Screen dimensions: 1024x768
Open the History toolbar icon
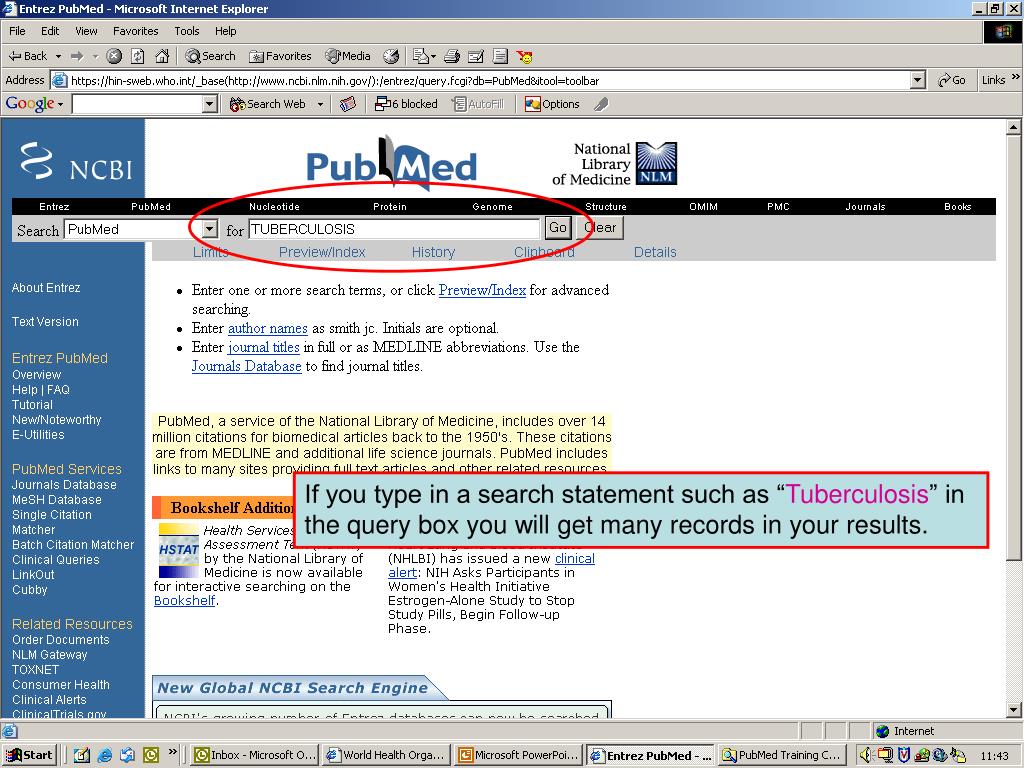coord(391,56)
